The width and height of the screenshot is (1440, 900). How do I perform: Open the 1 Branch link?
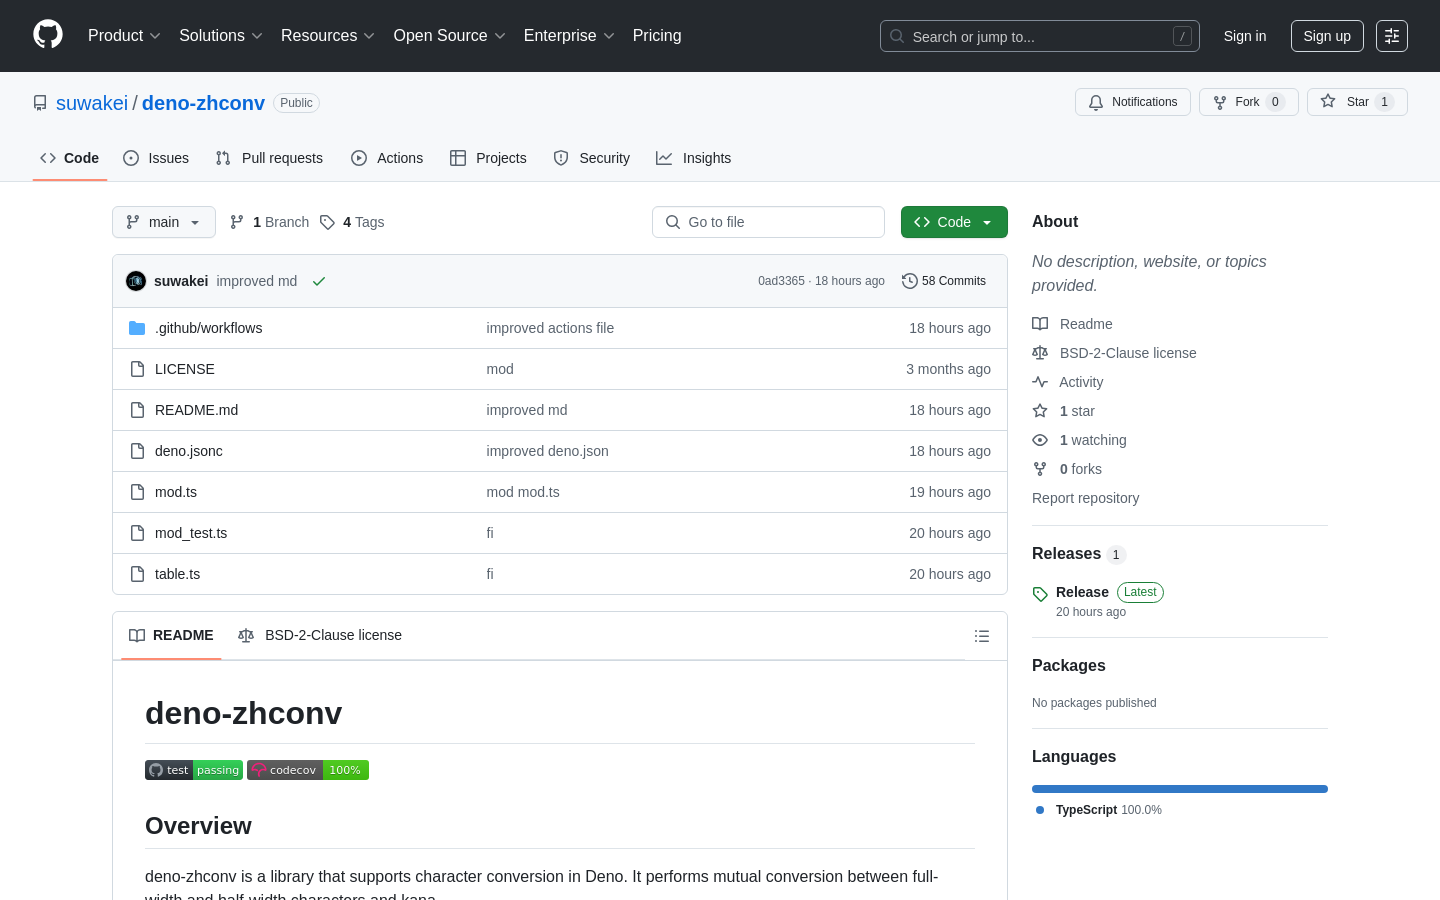click(270, 222)
